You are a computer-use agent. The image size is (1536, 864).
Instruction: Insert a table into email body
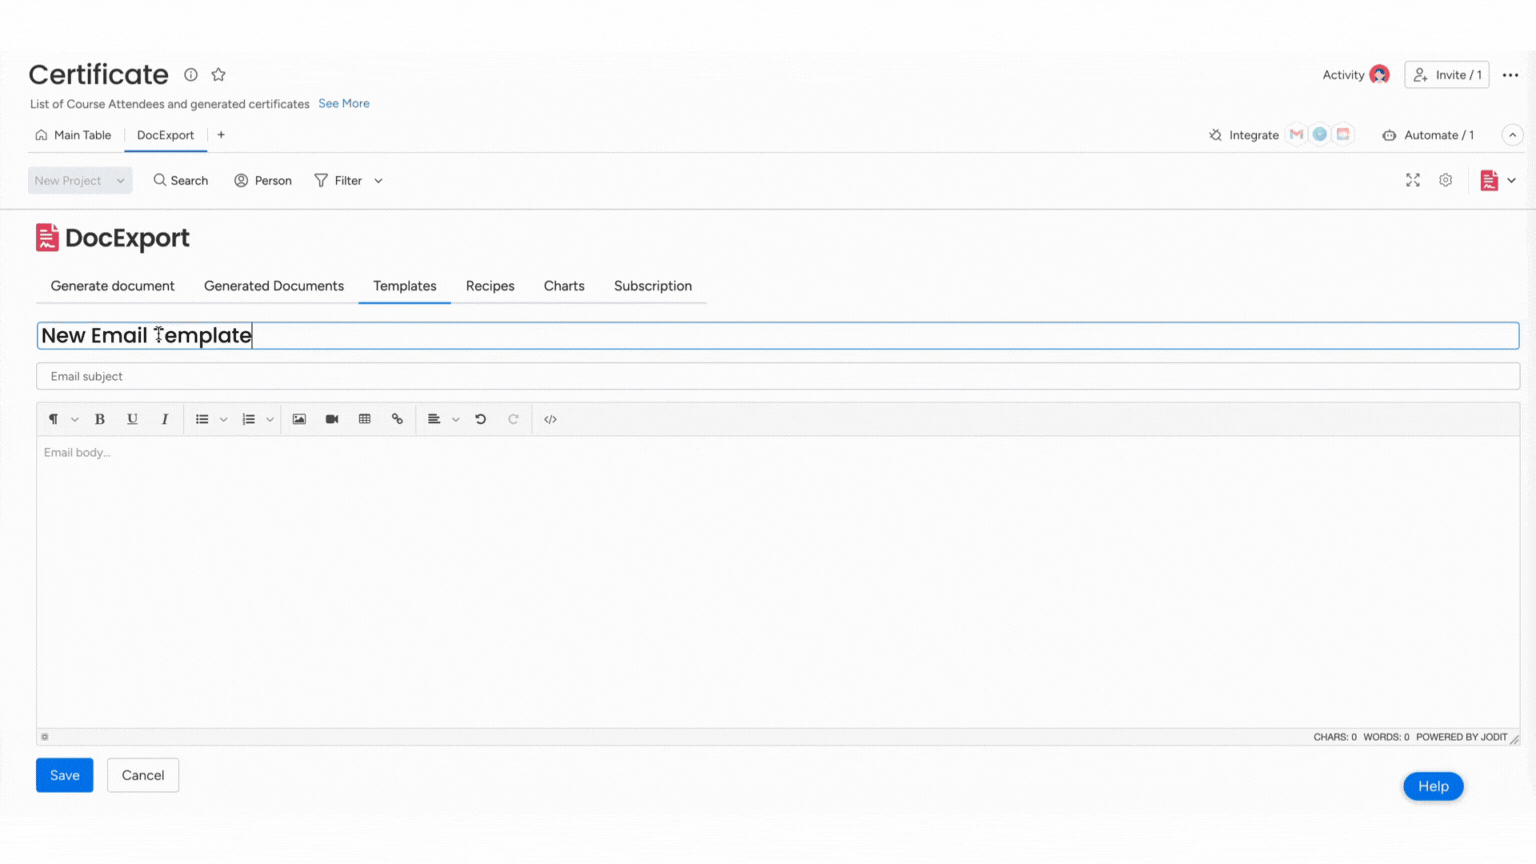(365, 419)
